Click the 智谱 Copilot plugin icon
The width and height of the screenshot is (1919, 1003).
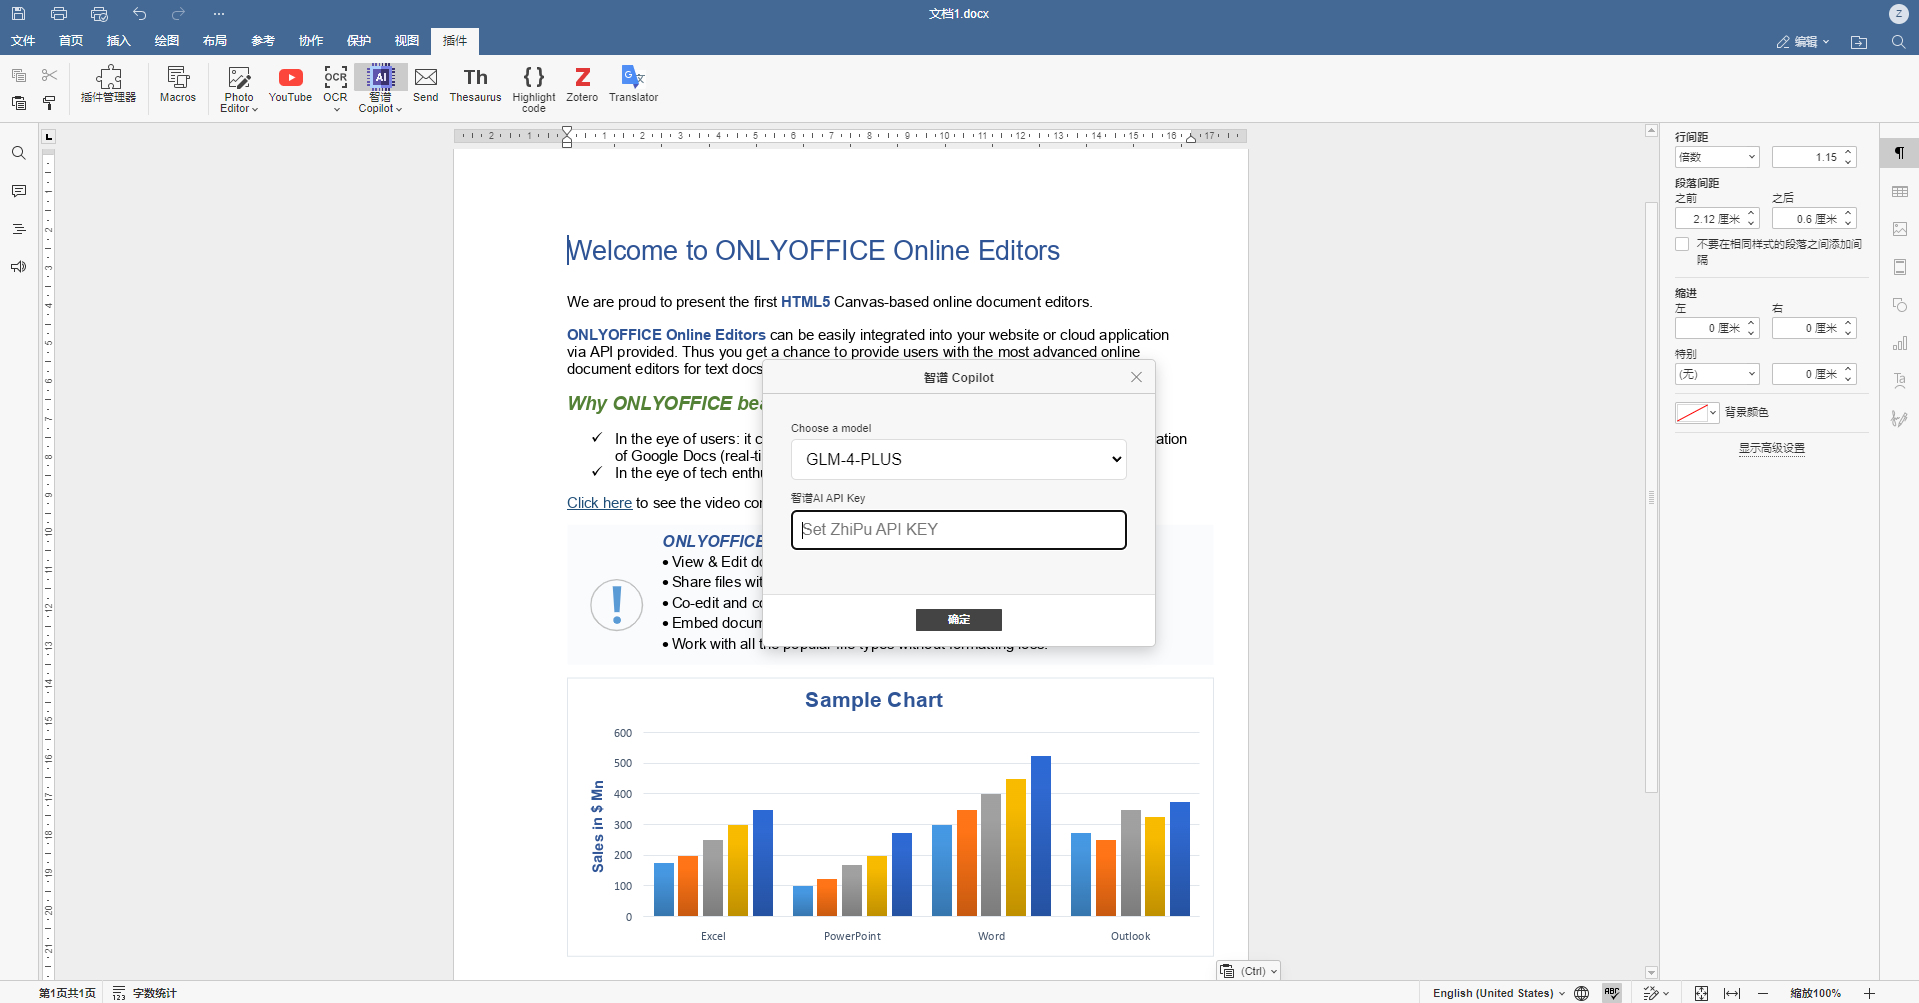coord(381,78)
